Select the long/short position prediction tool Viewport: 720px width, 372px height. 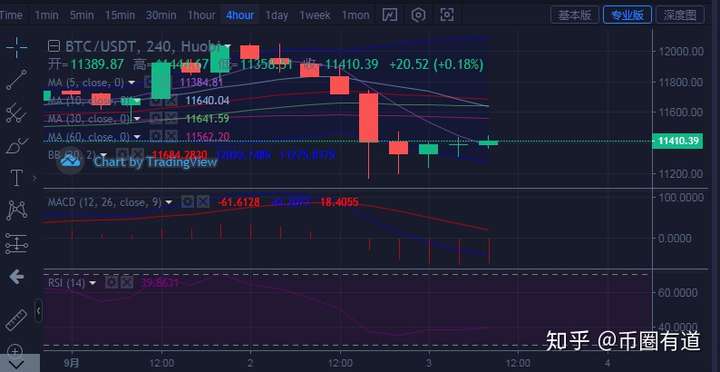(17, 243)
